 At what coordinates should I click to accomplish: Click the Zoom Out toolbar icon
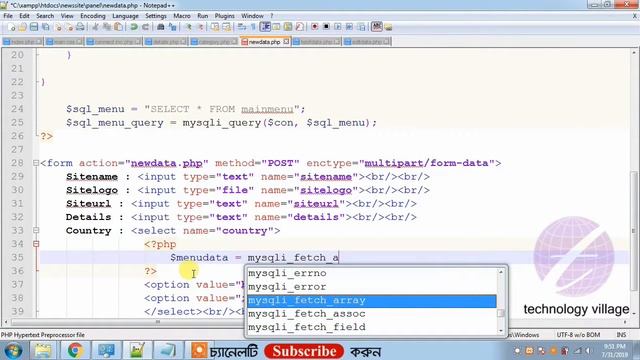point(200,27)
